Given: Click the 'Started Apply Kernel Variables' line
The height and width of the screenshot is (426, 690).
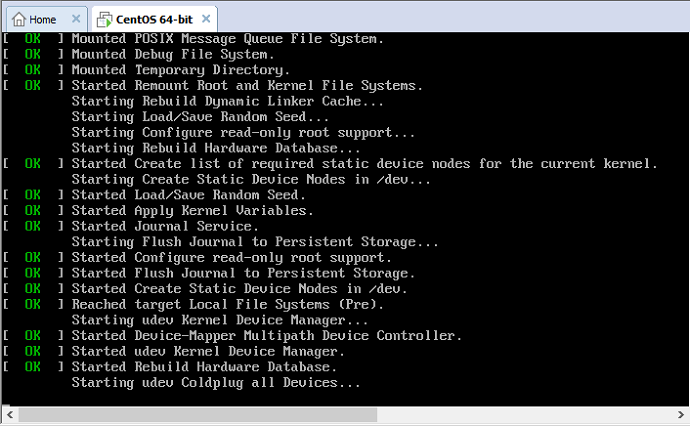Looking at the screenshot, I should coord(192,211).
